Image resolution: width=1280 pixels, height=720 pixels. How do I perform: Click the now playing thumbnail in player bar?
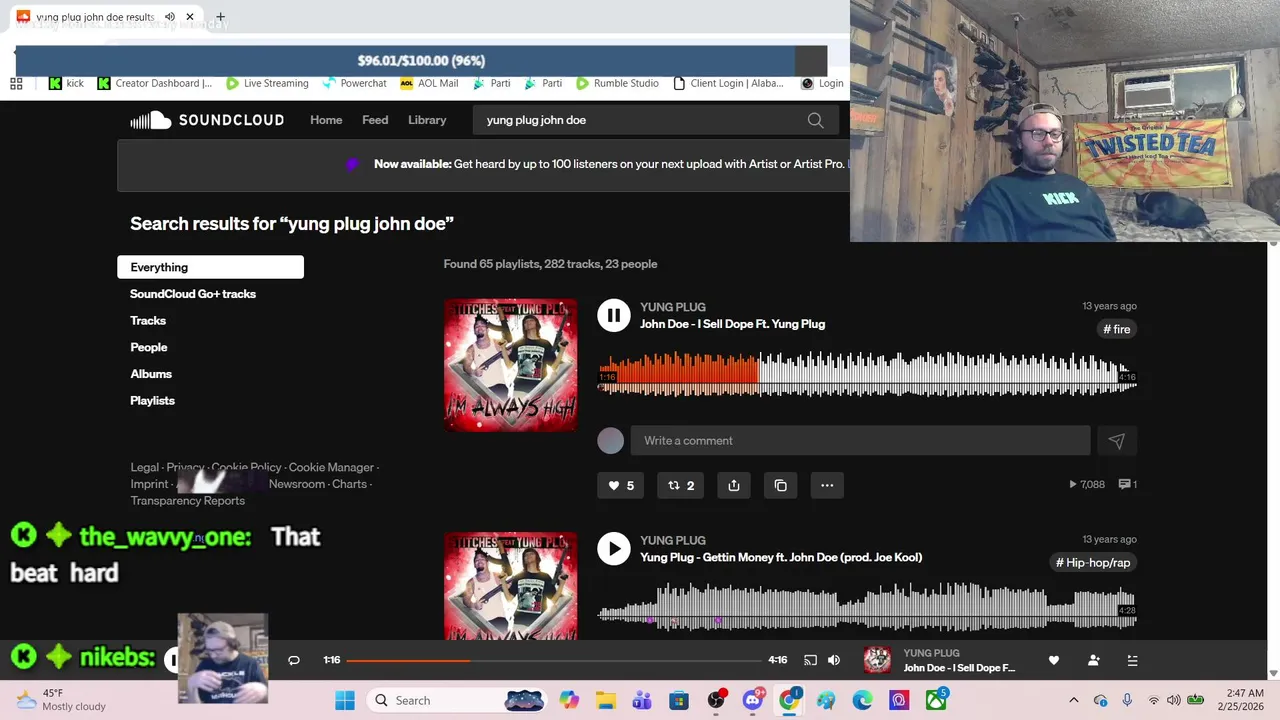(x=877, y=660)
